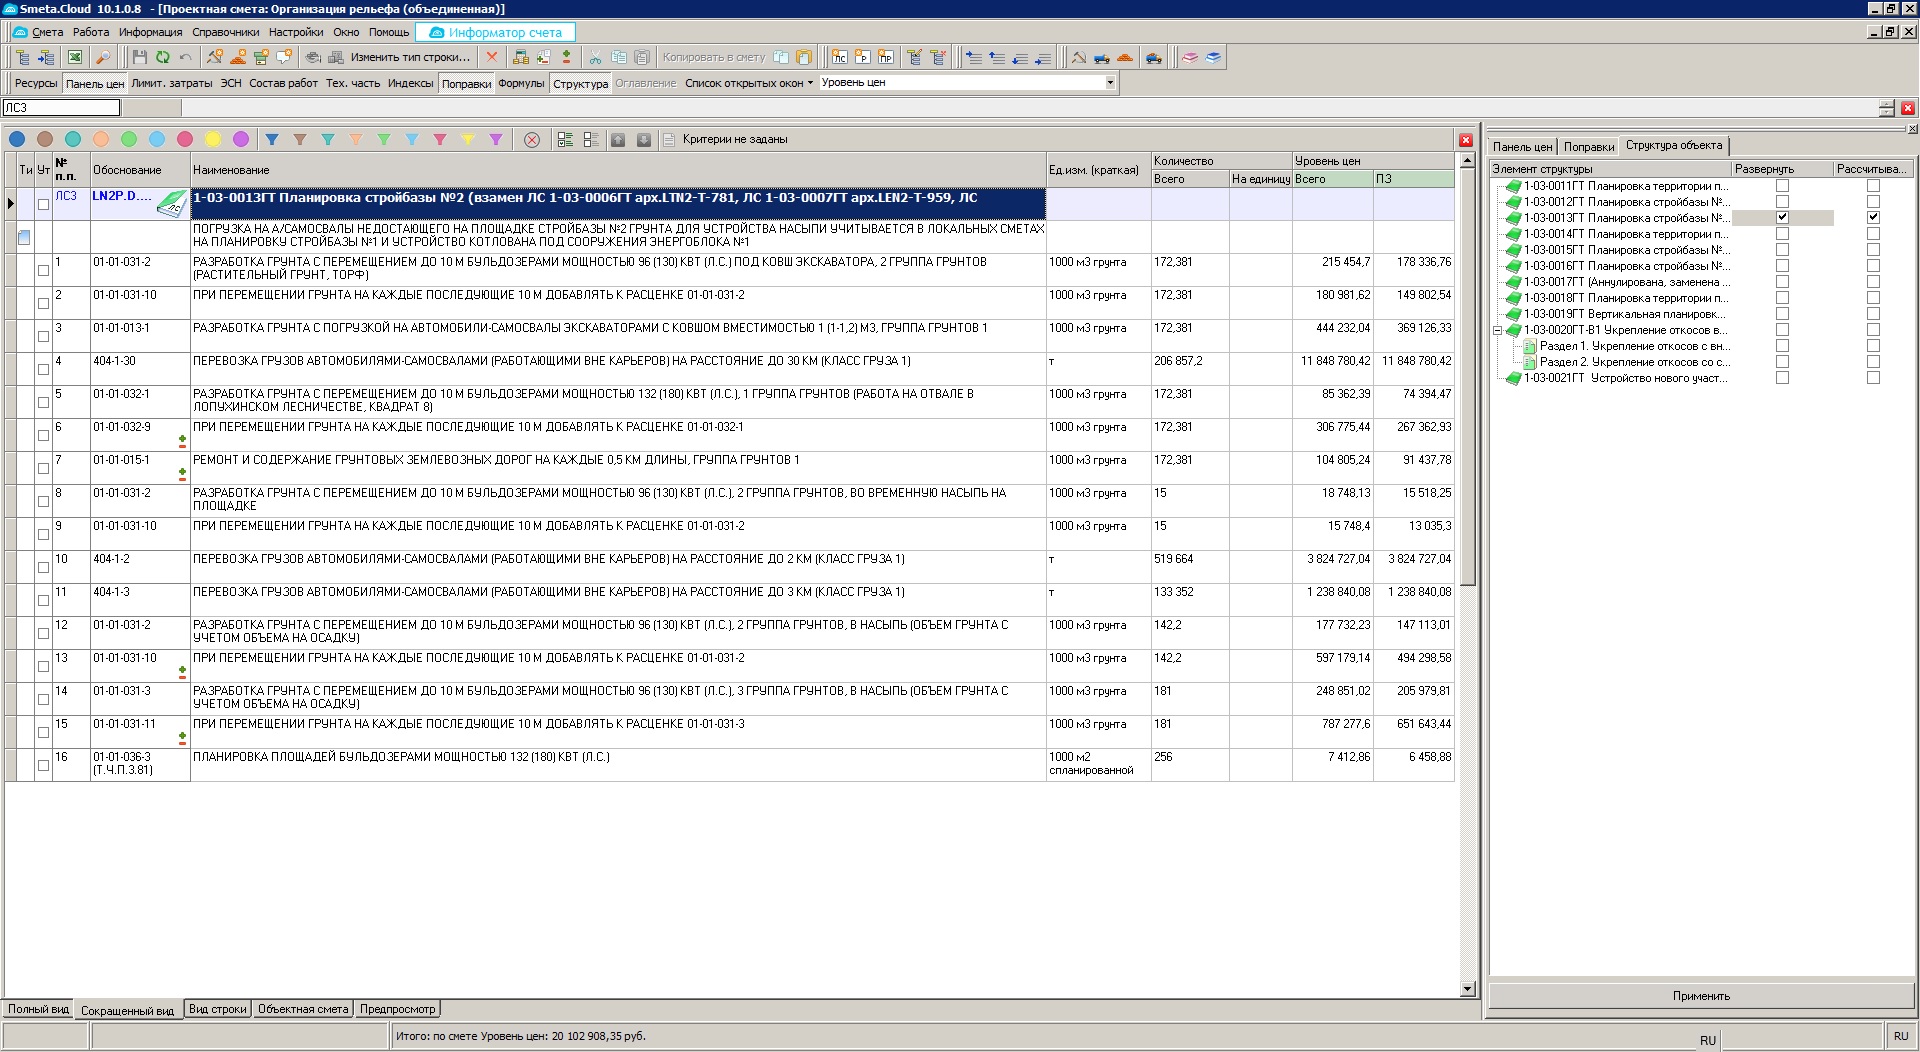Click the save diskette icon
This screenshot has width=1920, height=1052.
pos(140,58)
